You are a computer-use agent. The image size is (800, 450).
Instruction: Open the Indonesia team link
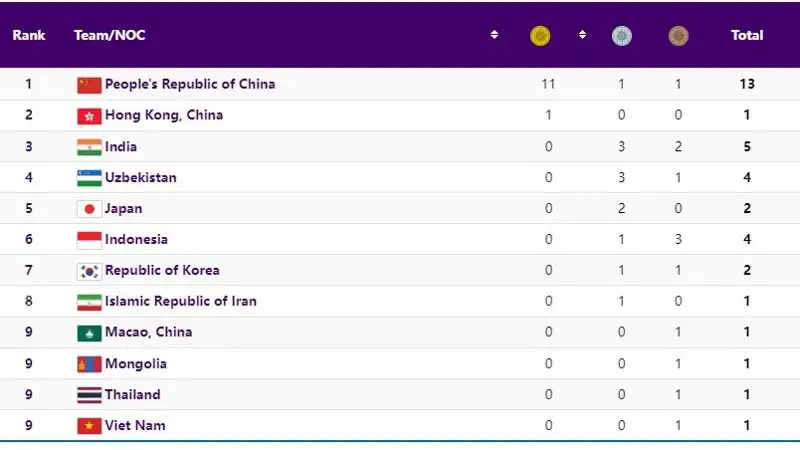coord(136,240)
